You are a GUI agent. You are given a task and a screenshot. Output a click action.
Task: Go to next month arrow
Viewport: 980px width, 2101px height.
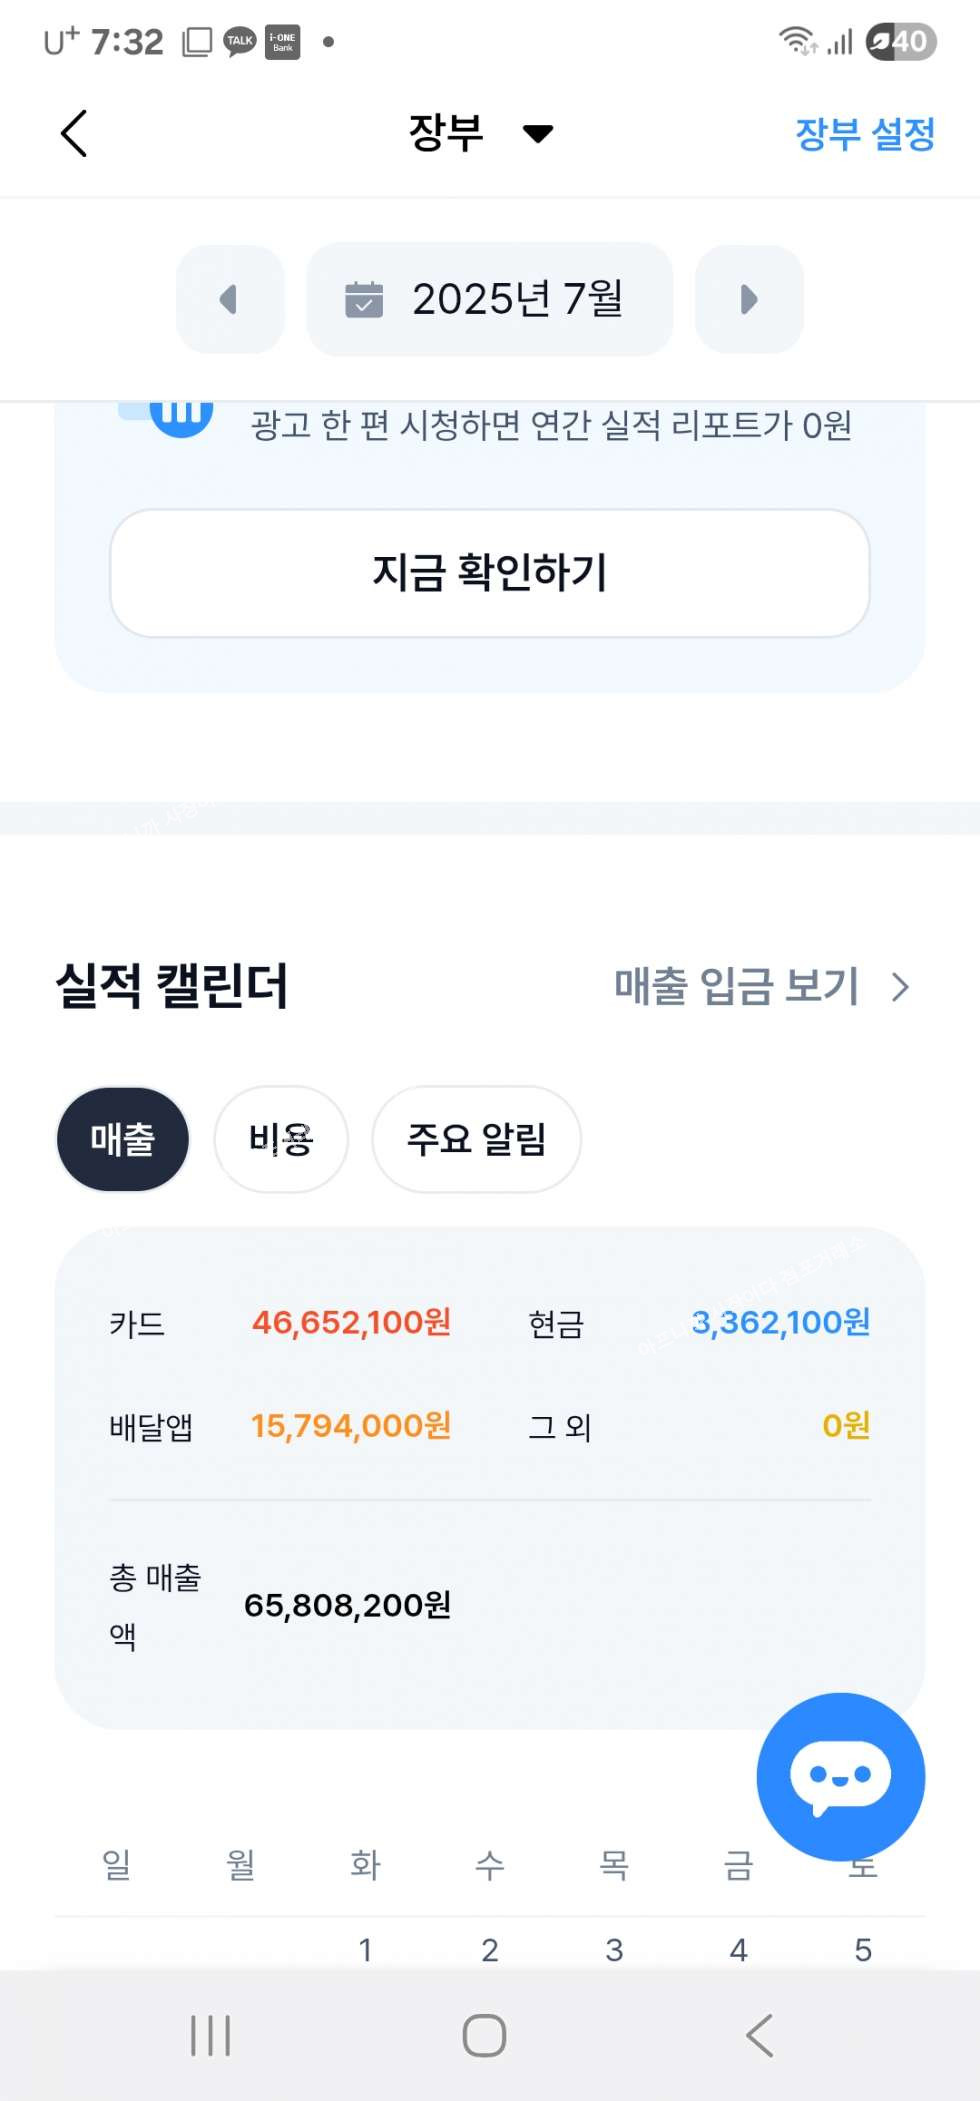(x=748, y=299)
